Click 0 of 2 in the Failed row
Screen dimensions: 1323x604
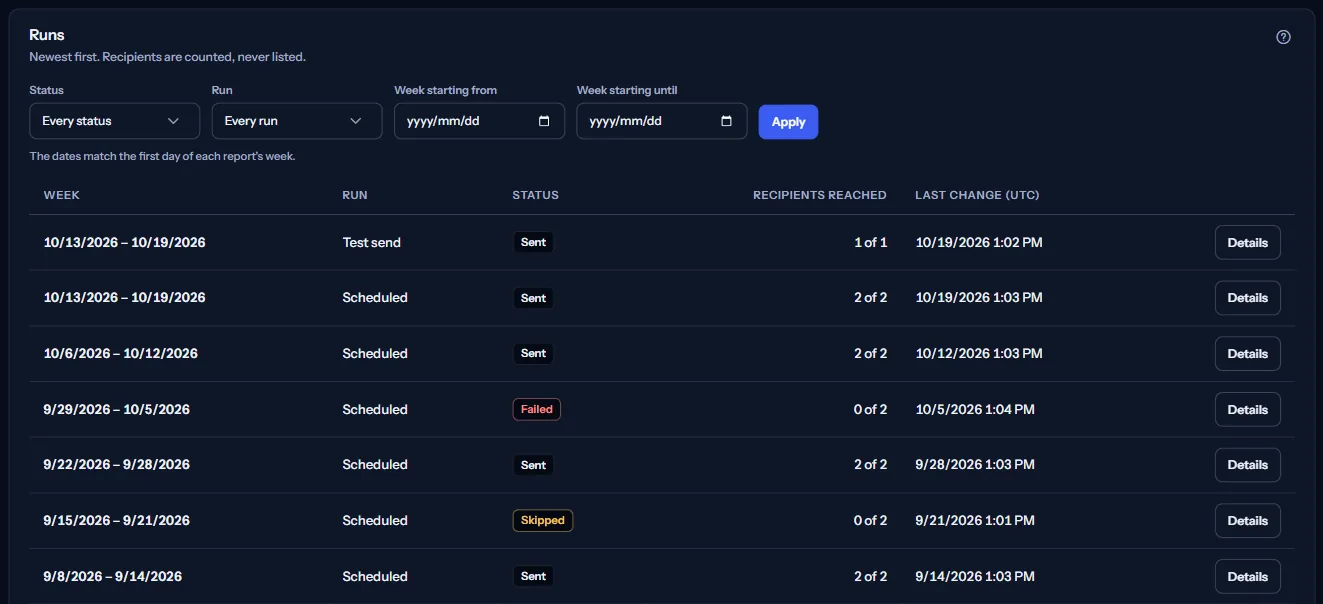click(x=870, y=409)
